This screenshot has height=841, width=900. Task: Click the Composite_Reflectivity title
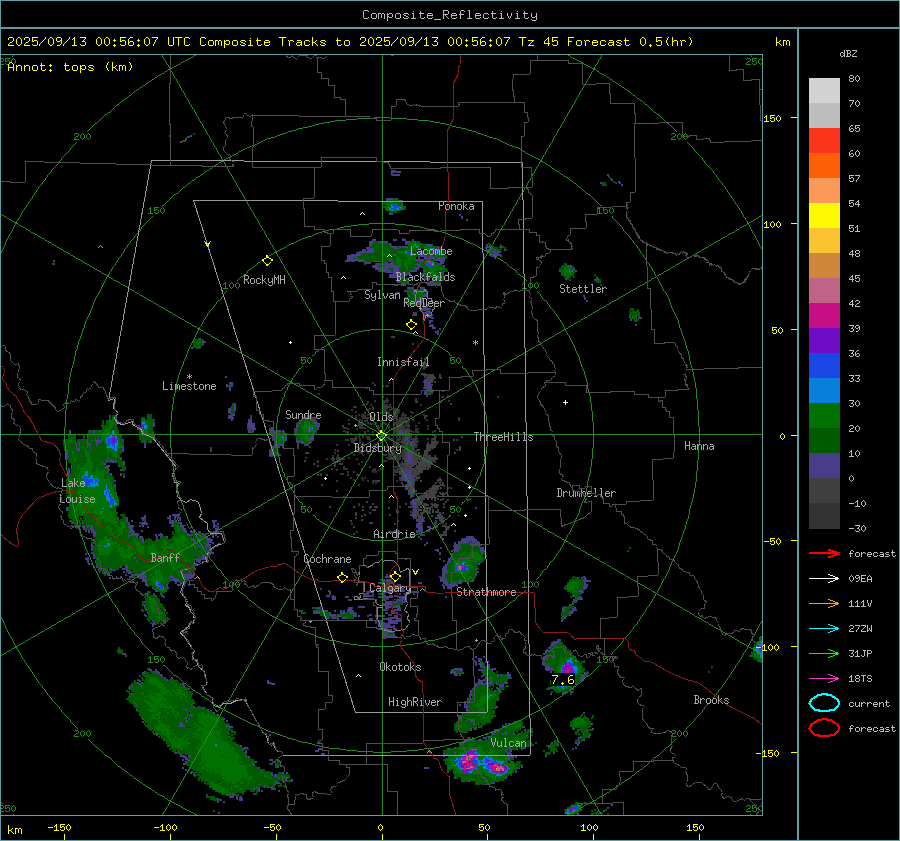tap(449, 15)
